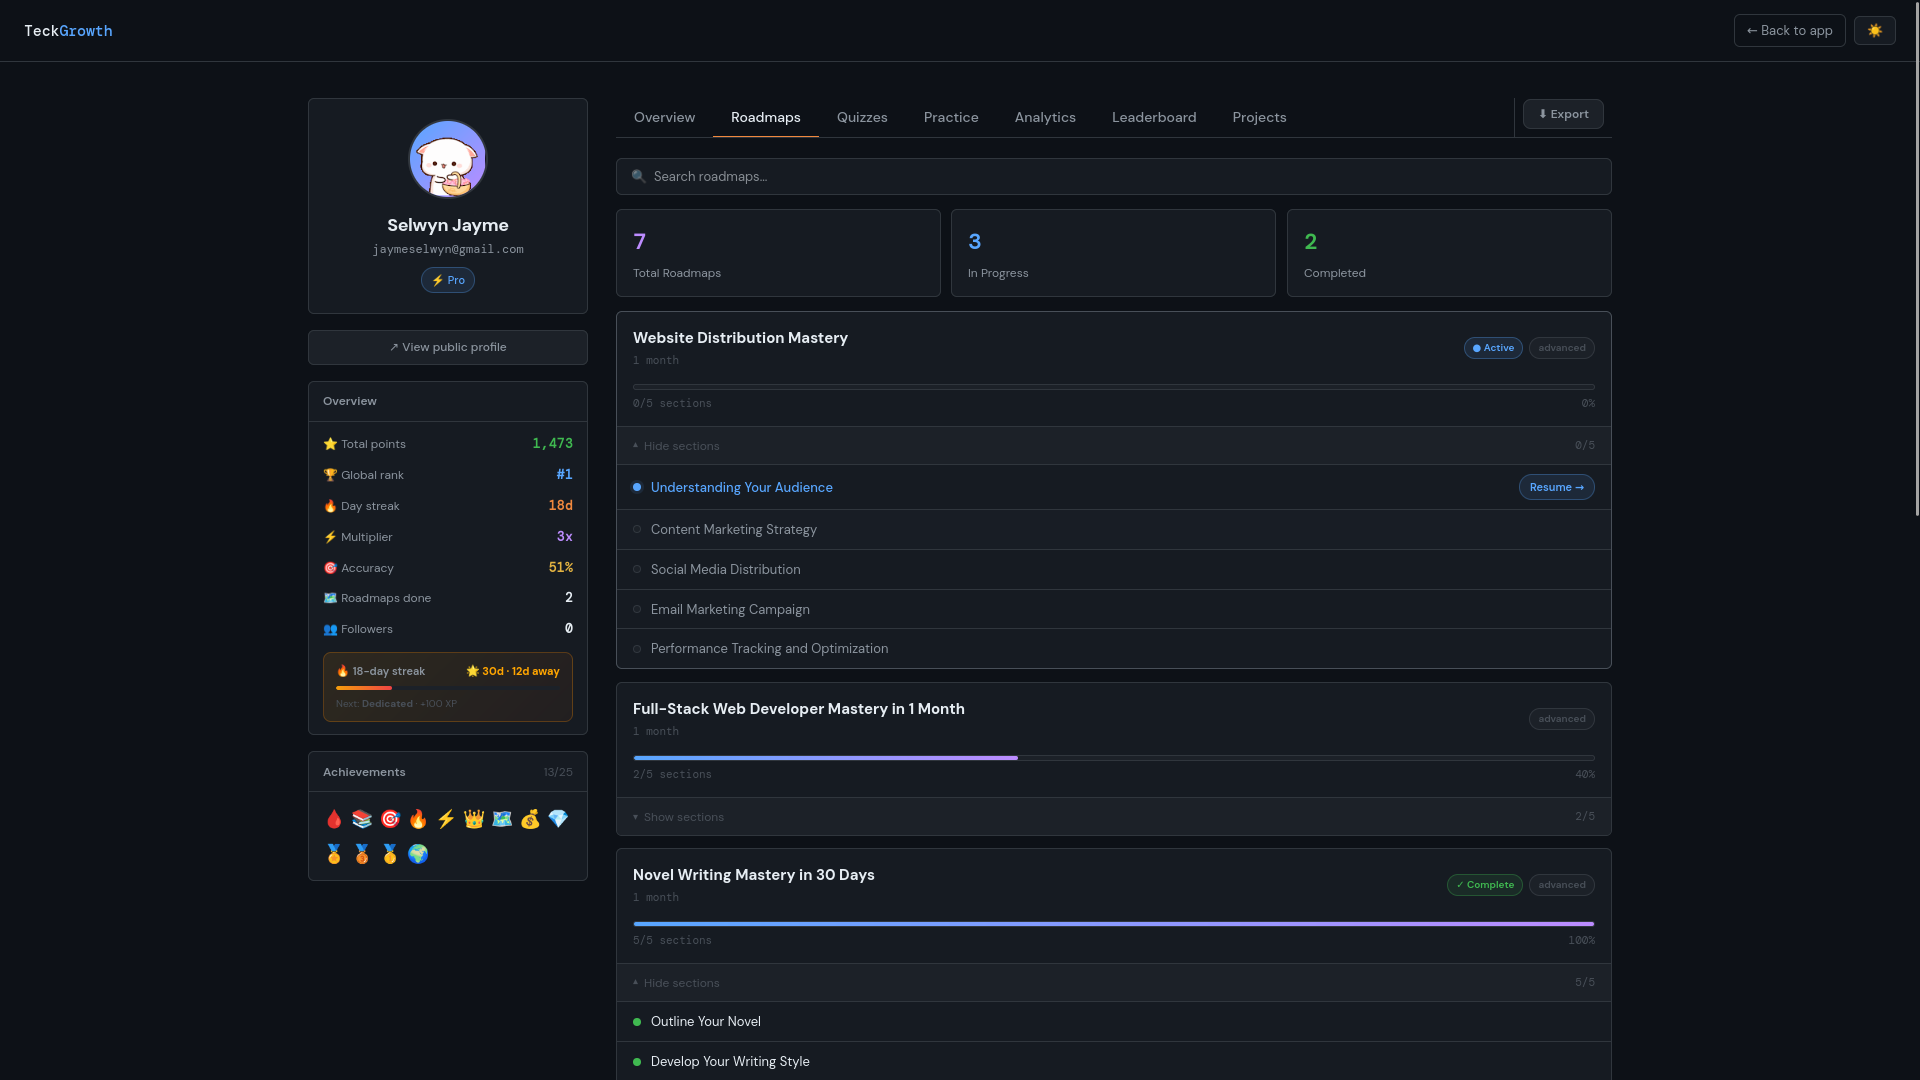Click Novel Writing Mastery in 30 Days title

click(x=753, y=875)
